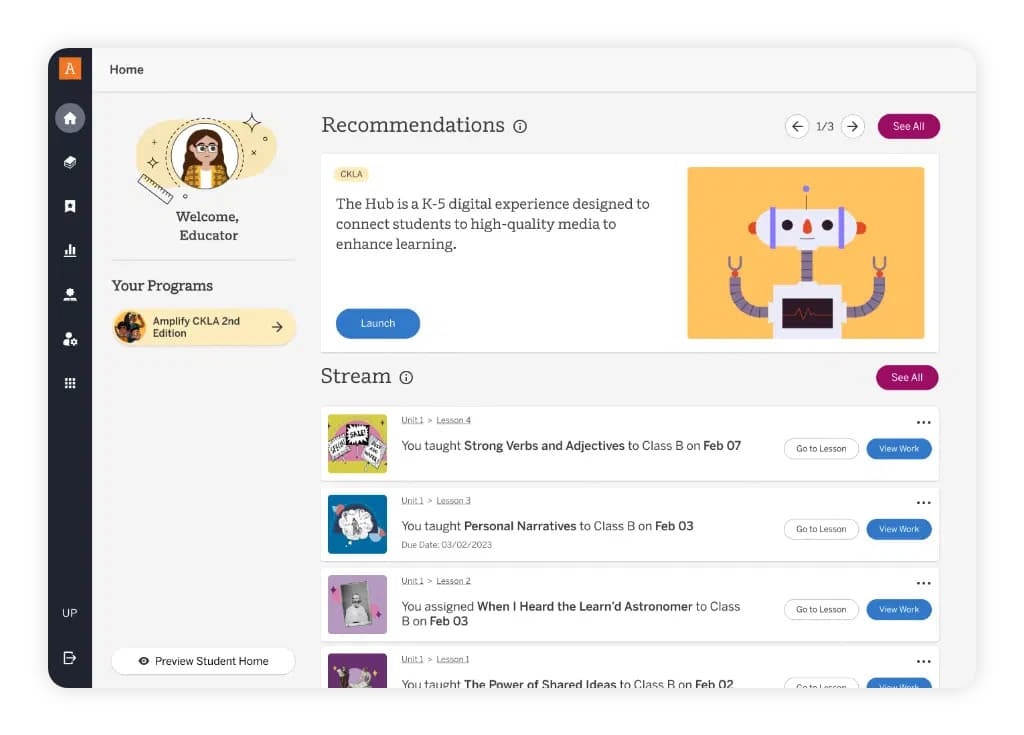Open the bookmark icon in sidebar
1024x735 pixels.
[x=70, y=206]
